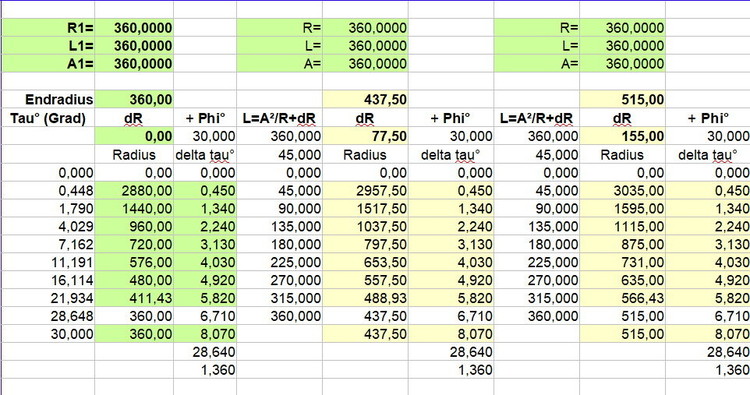Image resolution: width=750 pixels, height=395 pixels.
Task: Select the radius cell 1517,50
Action: pos(365,208)
